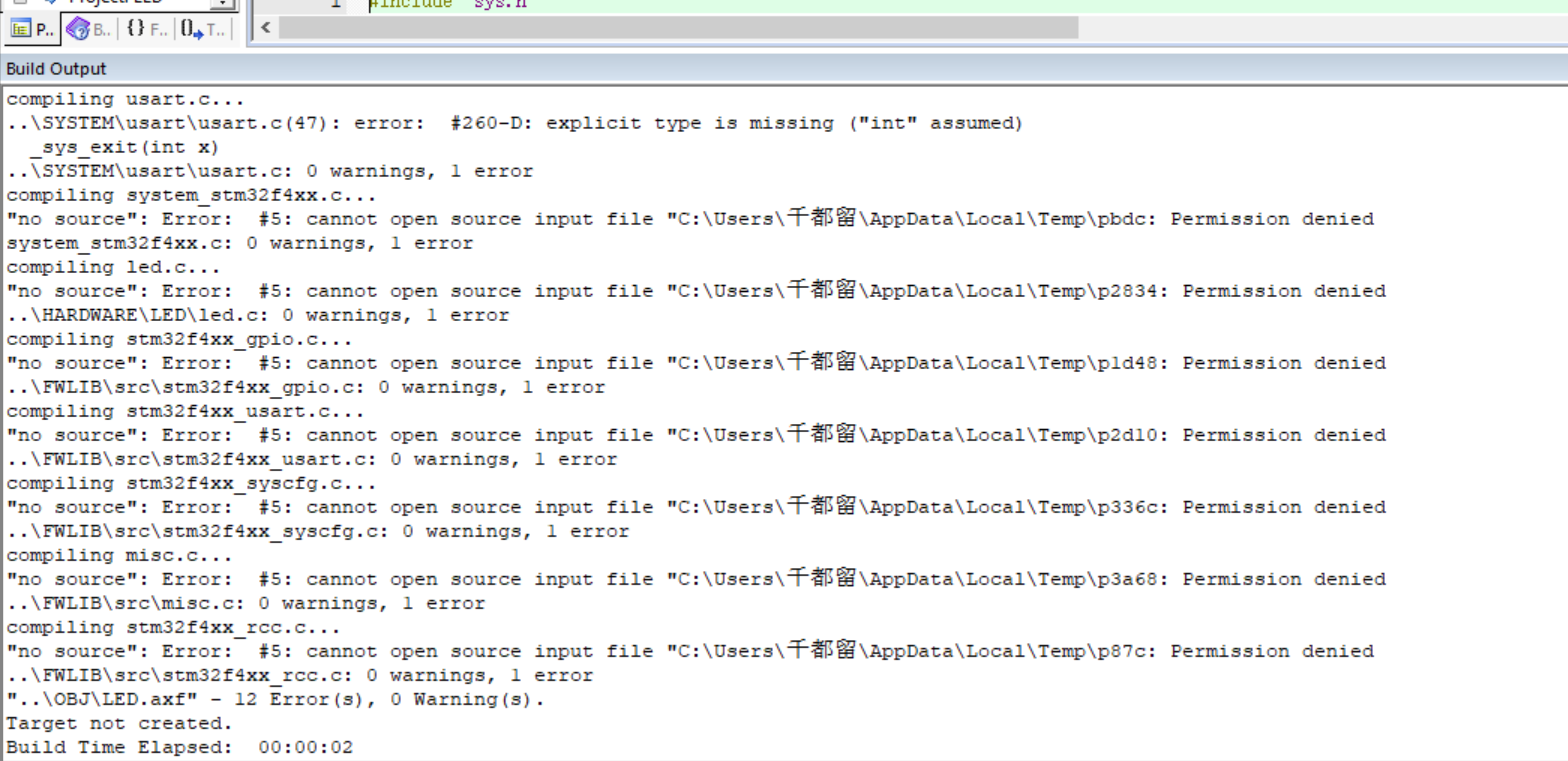Click the editor horizontal scrollbar thumb
The image size is (1568, 761).
tap(678, 27)
